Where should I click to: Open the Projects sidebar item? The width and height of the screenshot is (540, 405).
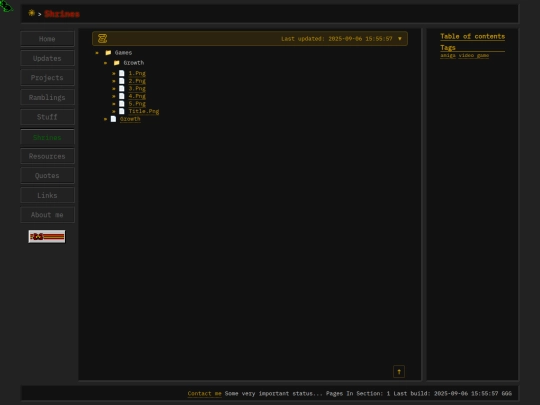[x=47, y=77]
